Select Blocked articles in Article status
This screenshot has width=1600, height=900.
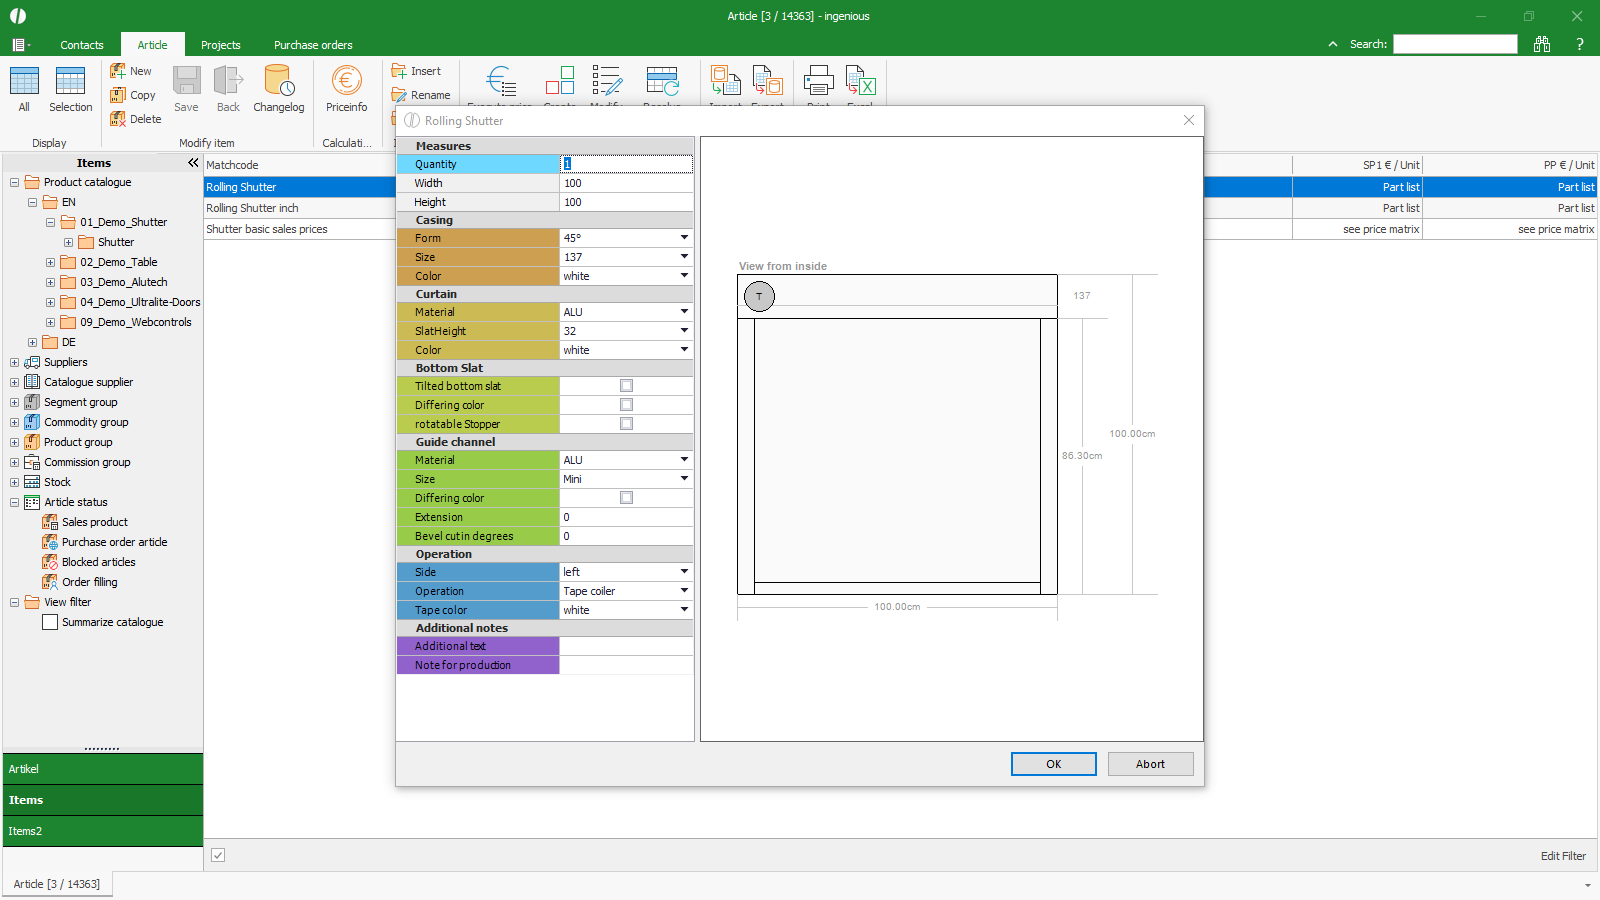coord(98,562)
